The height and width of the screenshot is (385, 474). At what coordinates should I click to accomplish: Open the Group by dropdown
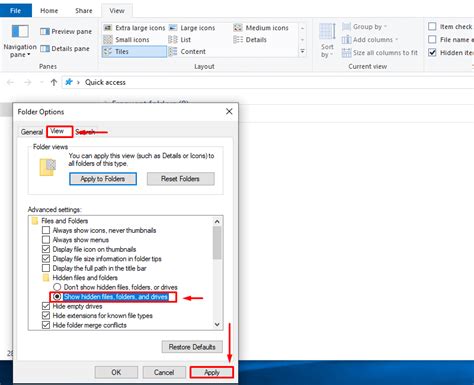click(365, 27)
